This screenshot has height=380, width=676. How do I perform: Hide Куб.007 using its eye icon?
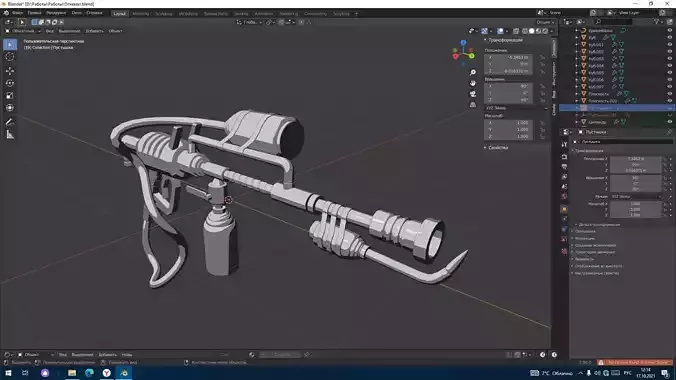pyautogui.click(x=670, y=87)
